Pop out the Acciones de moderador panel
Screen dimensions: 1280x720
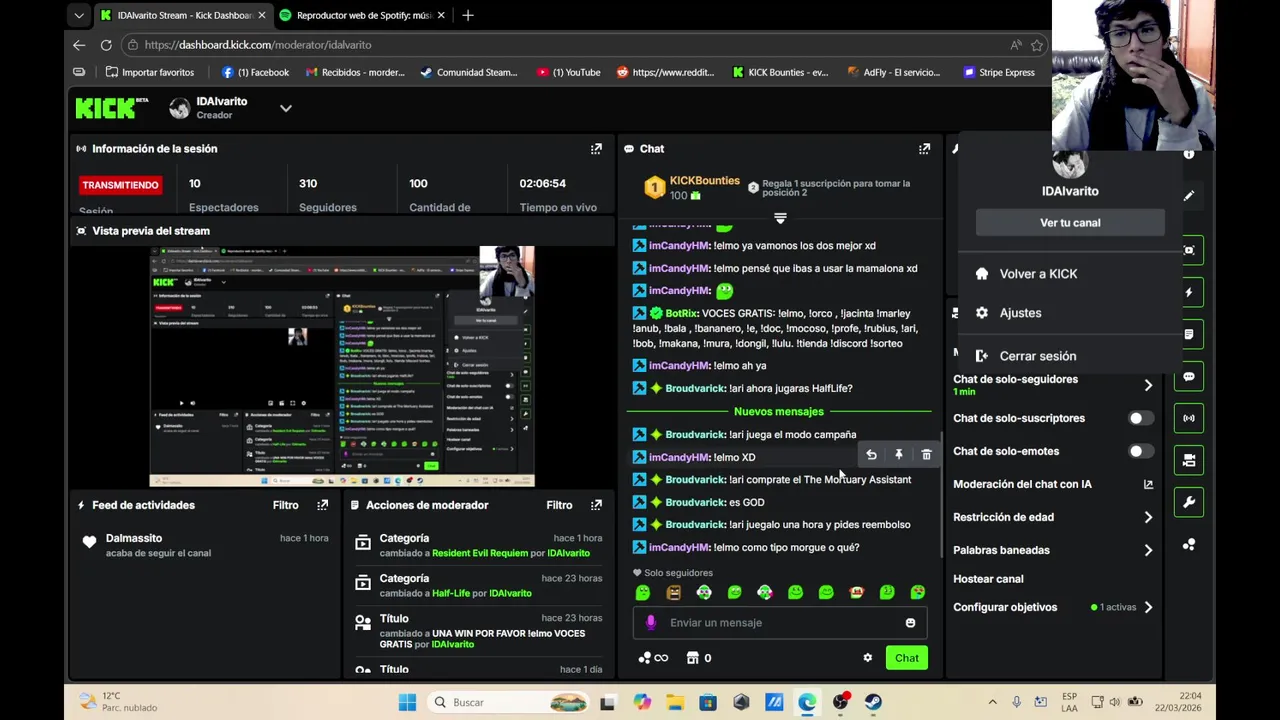pos(596,505)
